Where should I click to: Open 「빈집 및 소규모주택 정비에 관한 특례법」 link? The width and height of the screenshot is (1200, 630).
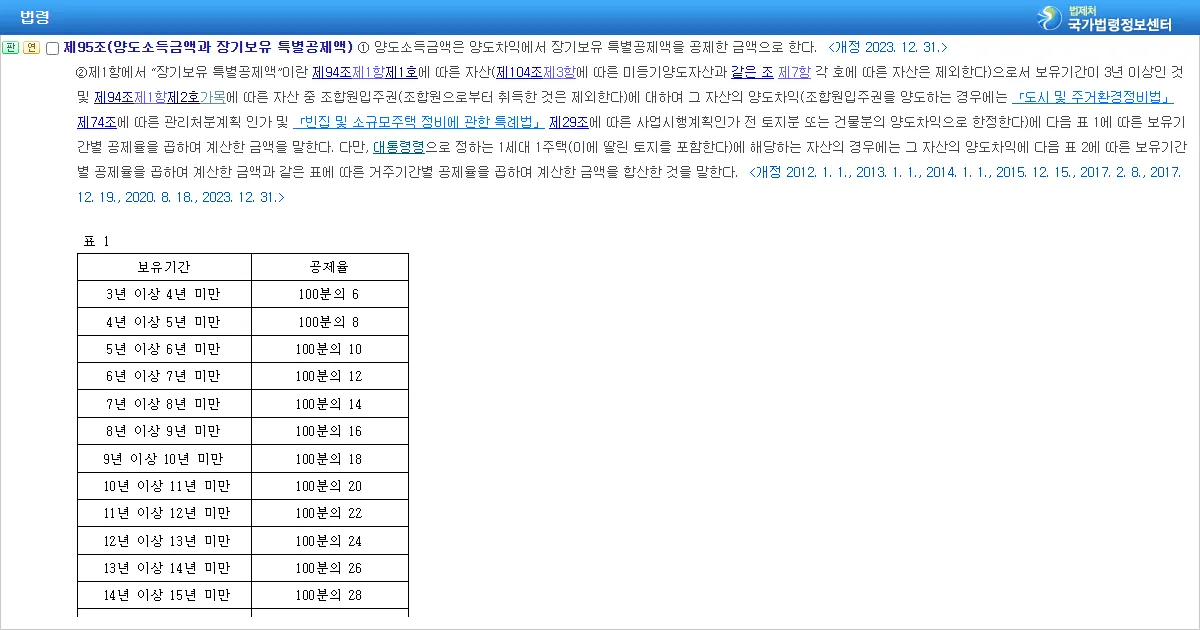click(x=419, y=122)
